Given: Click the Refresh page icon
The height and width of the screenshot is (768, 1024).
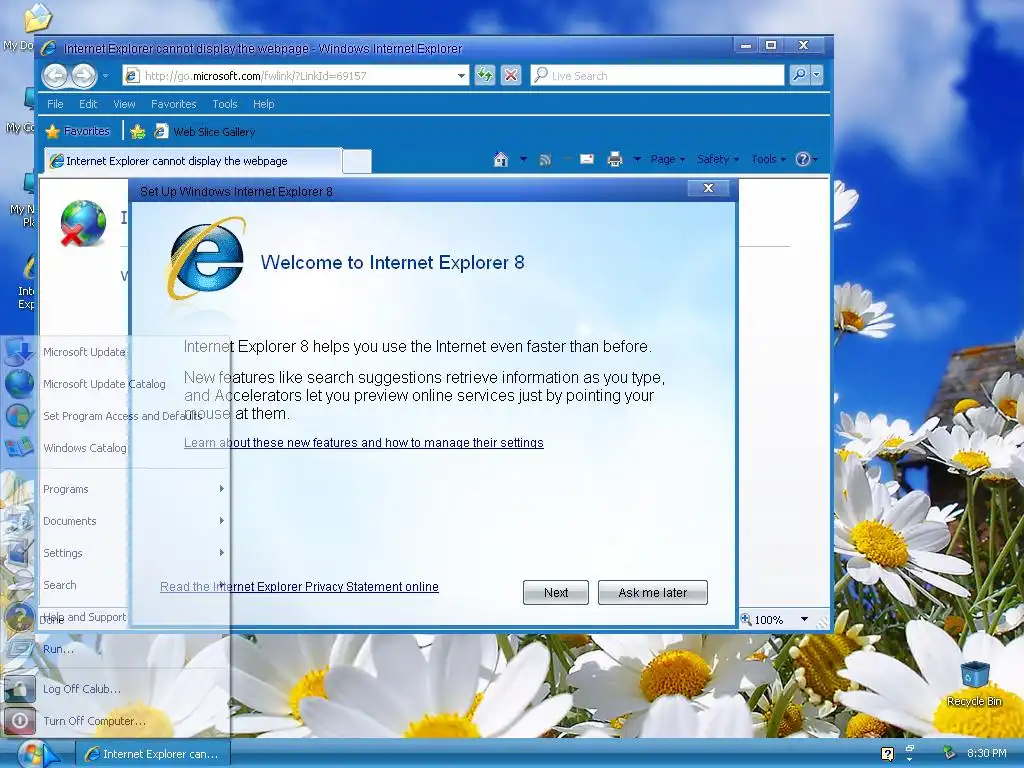Looking at the screenshot, I should pyautogui.click(x=485, y=76).
